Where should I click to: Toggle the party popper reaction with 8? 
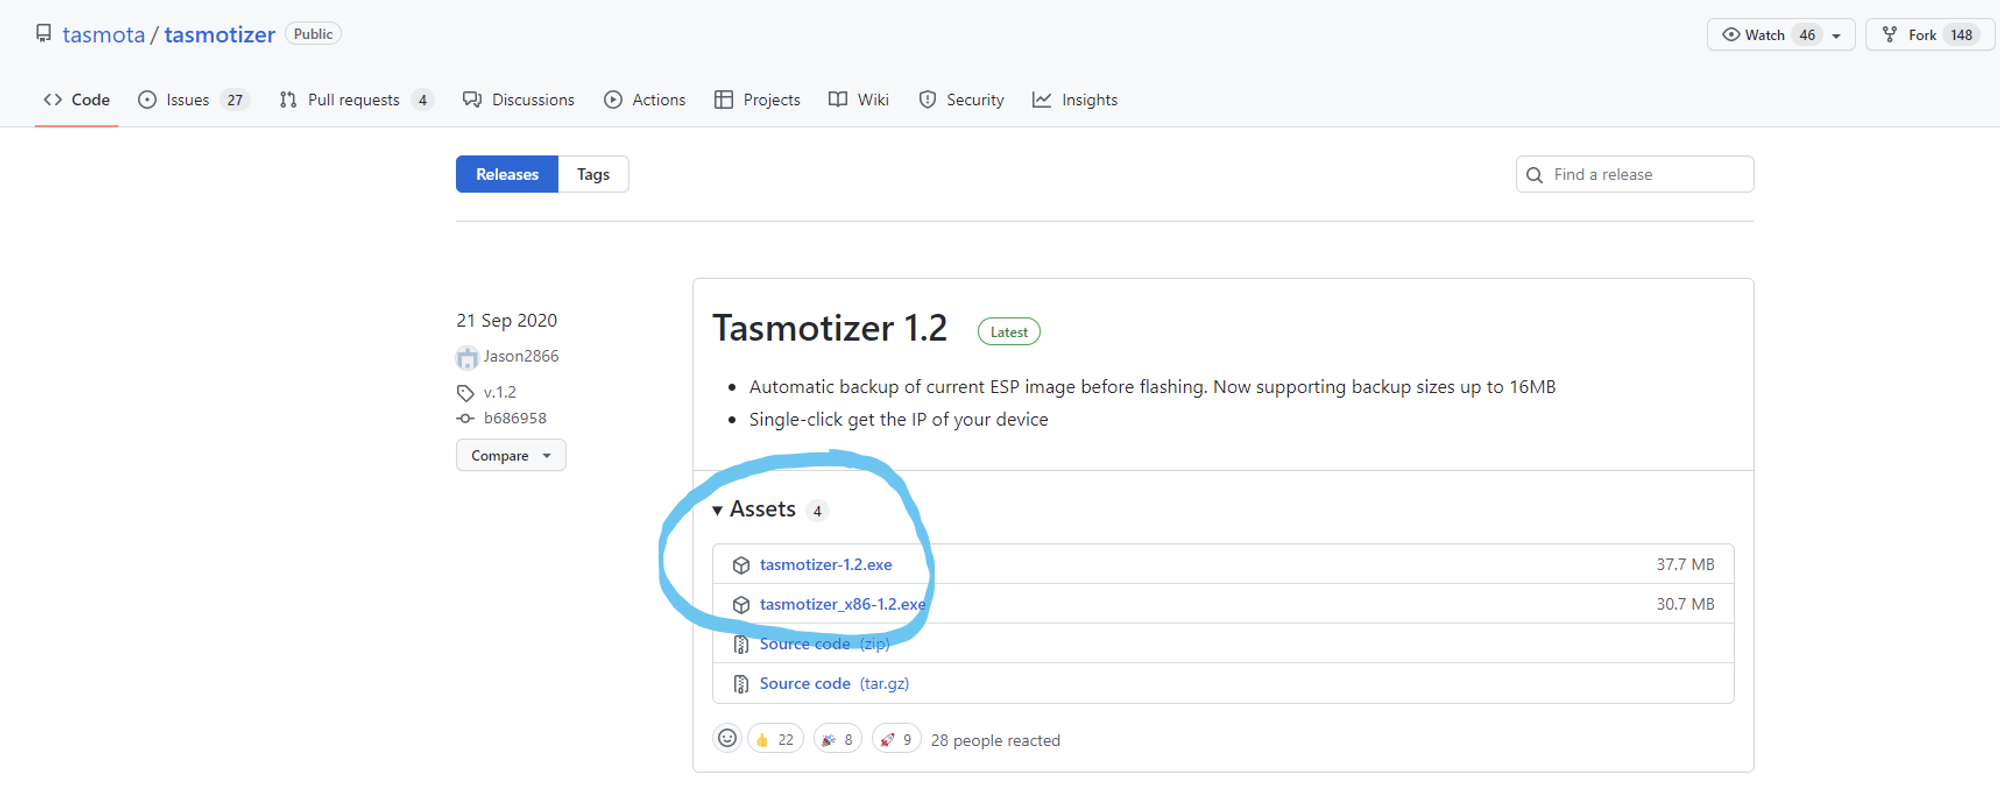pos(838,739)
